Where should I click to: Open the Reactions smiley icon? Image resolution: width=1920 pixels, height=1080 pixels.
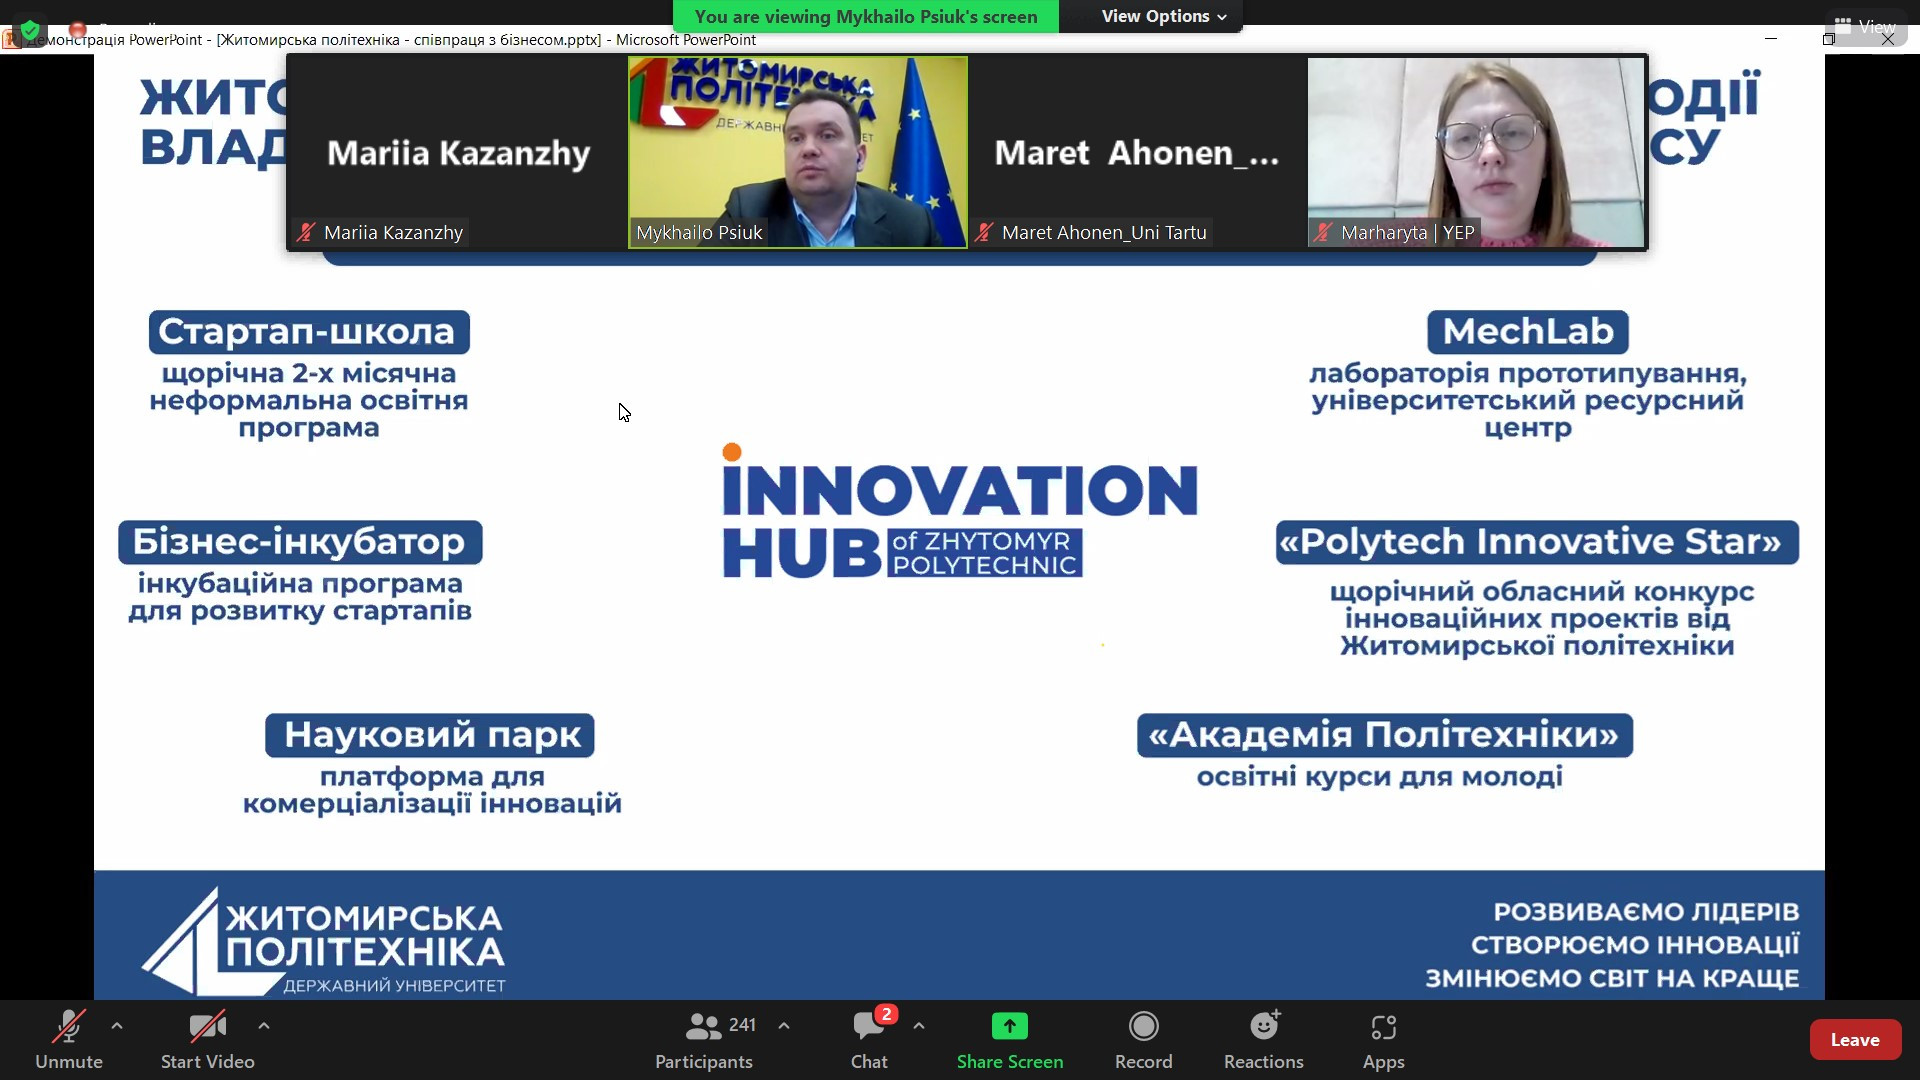pos(1263,1027)
